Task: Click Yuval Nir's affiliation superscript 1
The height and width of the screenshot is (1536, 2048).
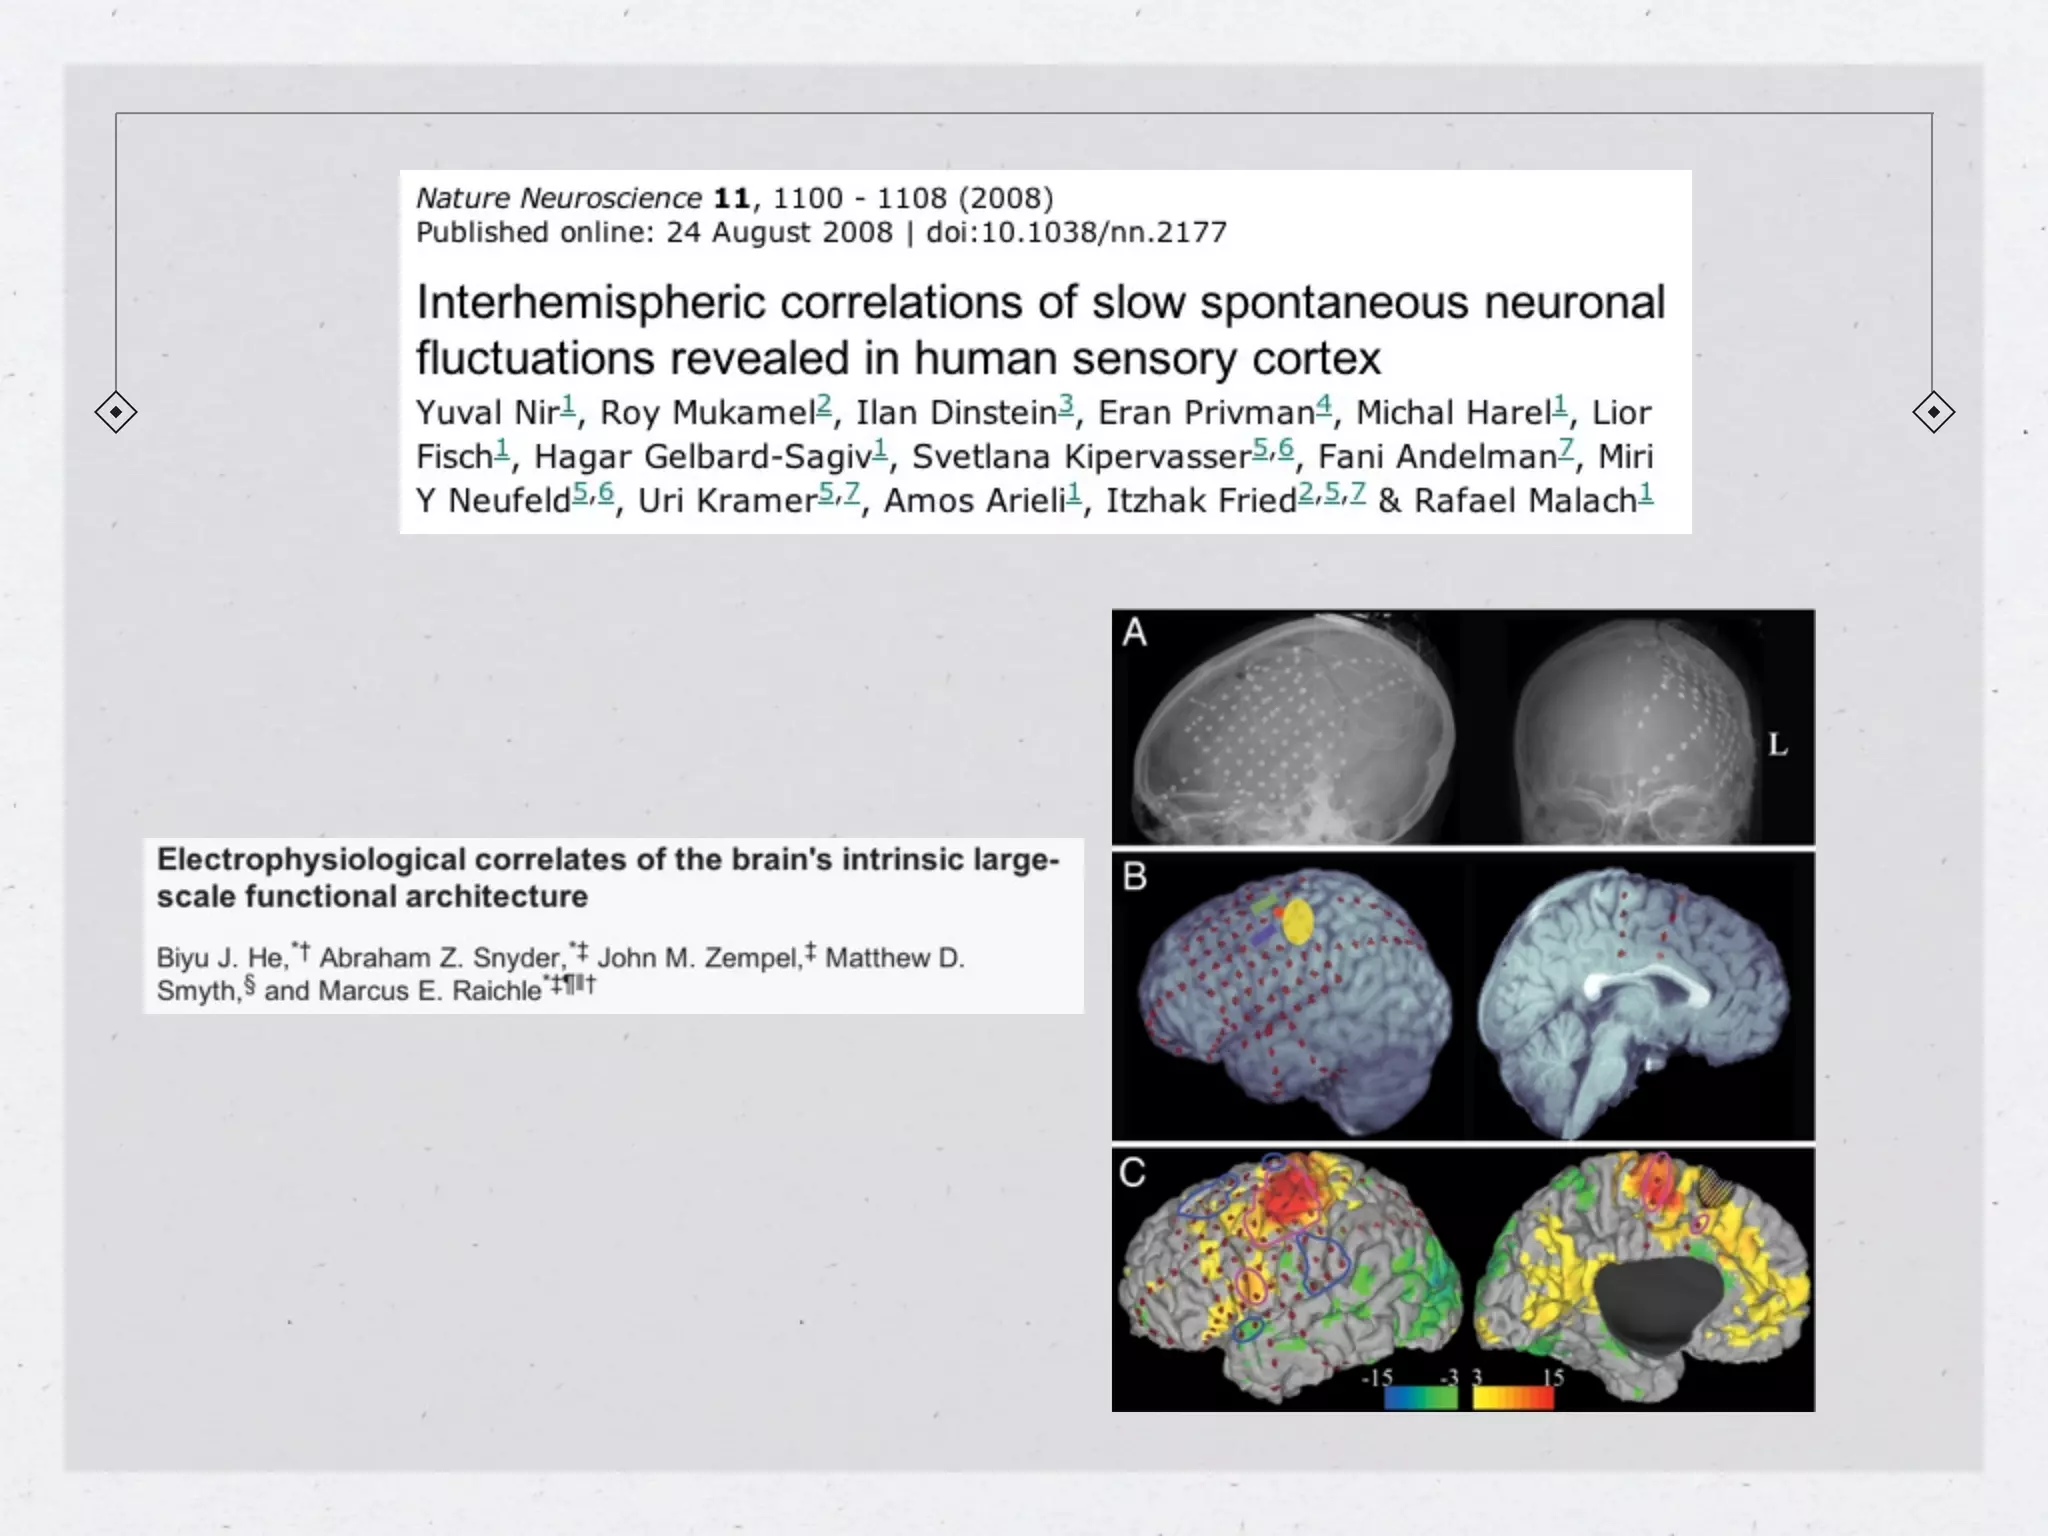Action: click(x=568, y=404)
